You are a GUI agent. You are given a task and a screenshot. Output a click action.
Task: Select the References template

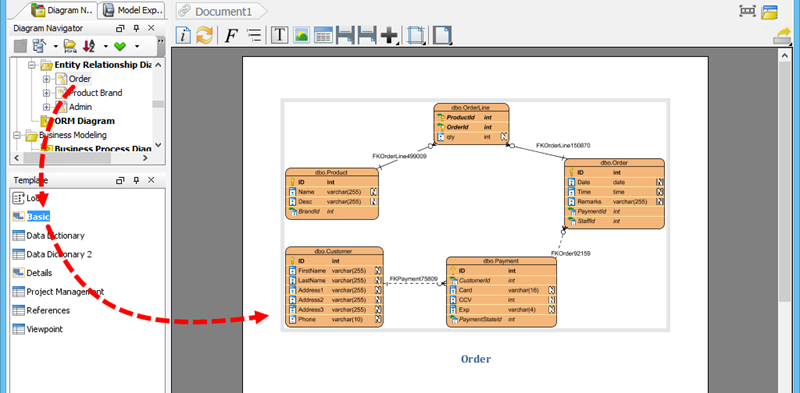[48, 310]
